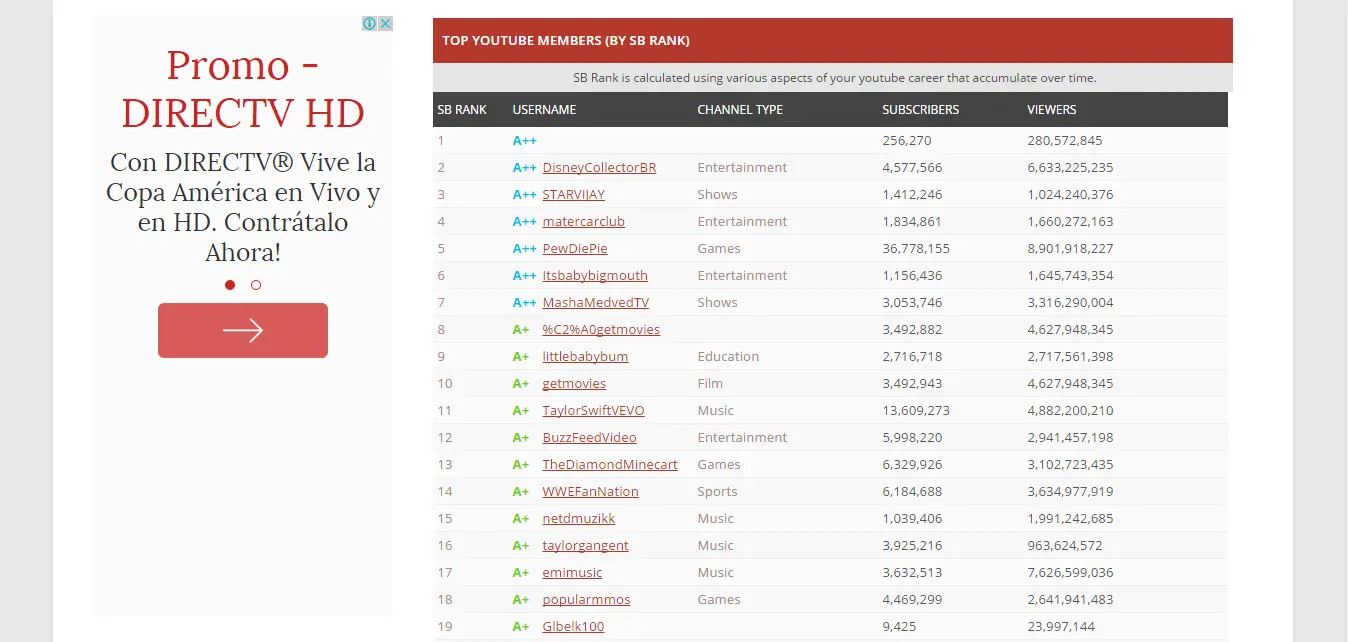Click the USERNAME column header
The image size is (1348, 642).
544,109
